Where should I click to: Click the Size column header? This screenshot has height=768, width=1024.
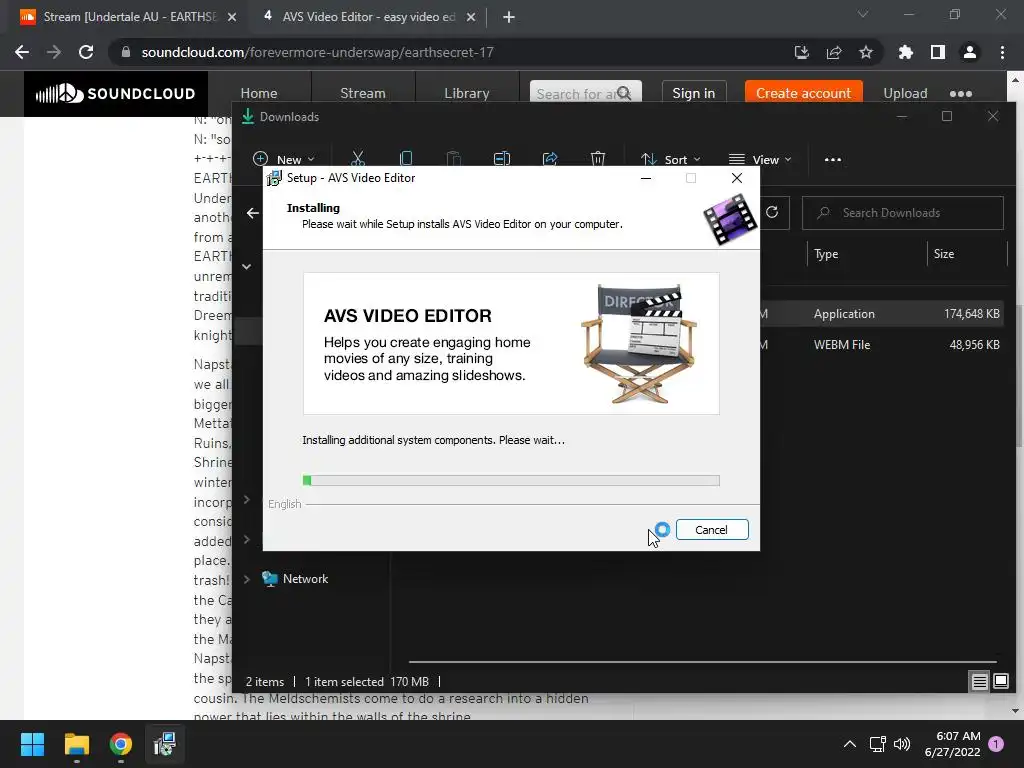(944, 254)
